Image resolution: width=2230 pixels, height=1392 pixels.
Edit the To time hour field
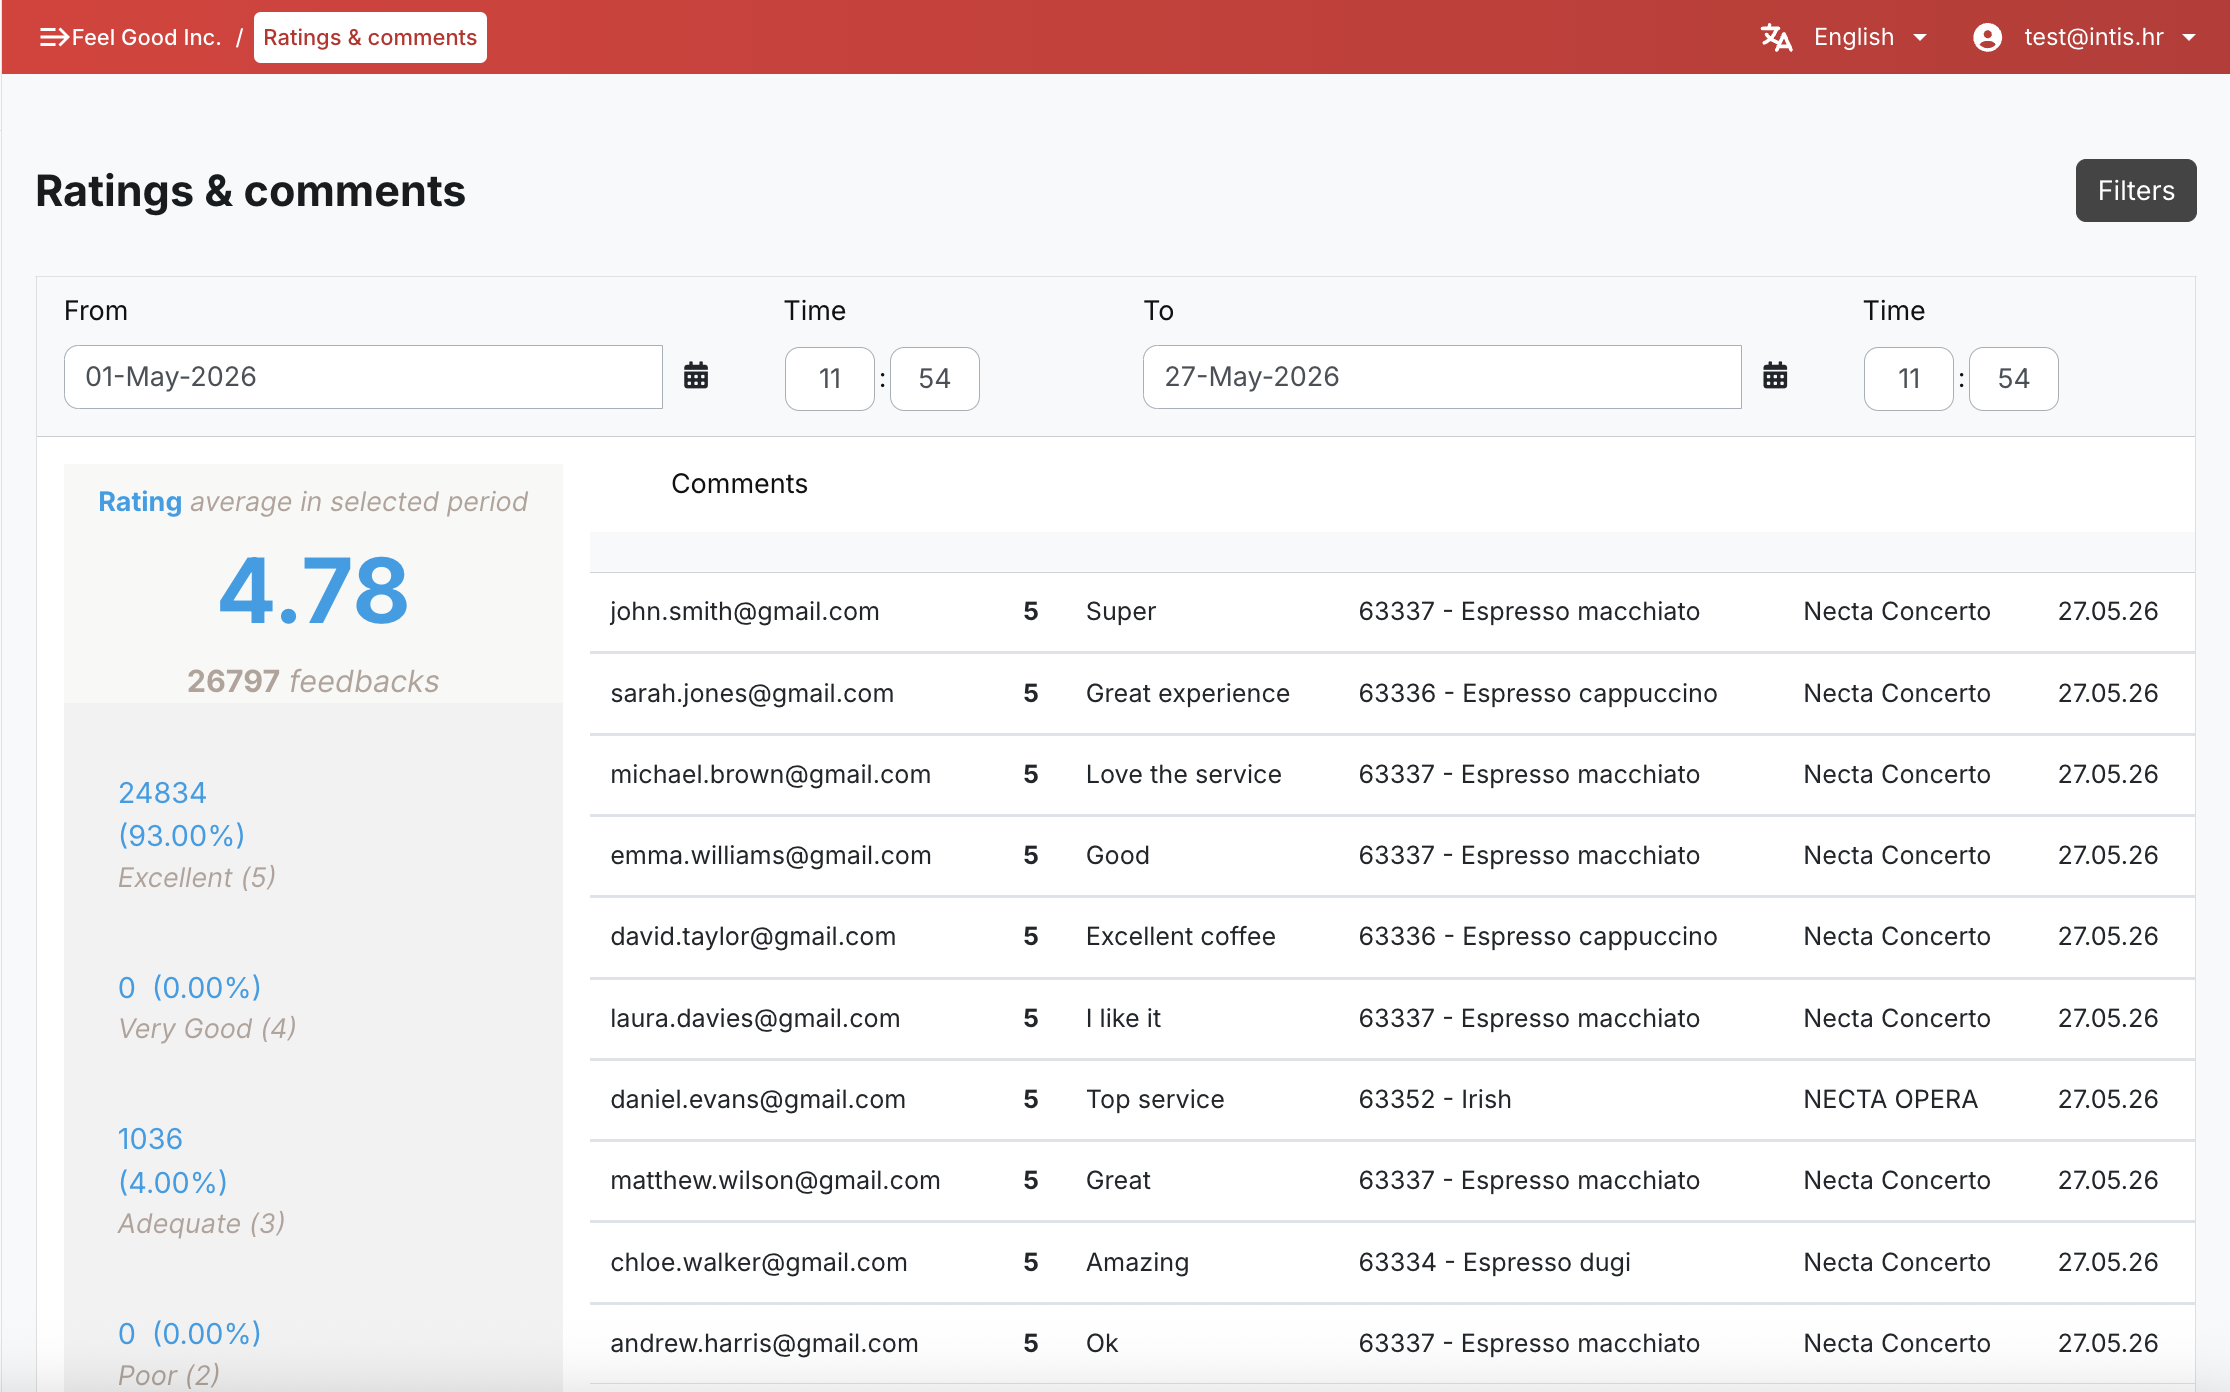point(1908,378)
